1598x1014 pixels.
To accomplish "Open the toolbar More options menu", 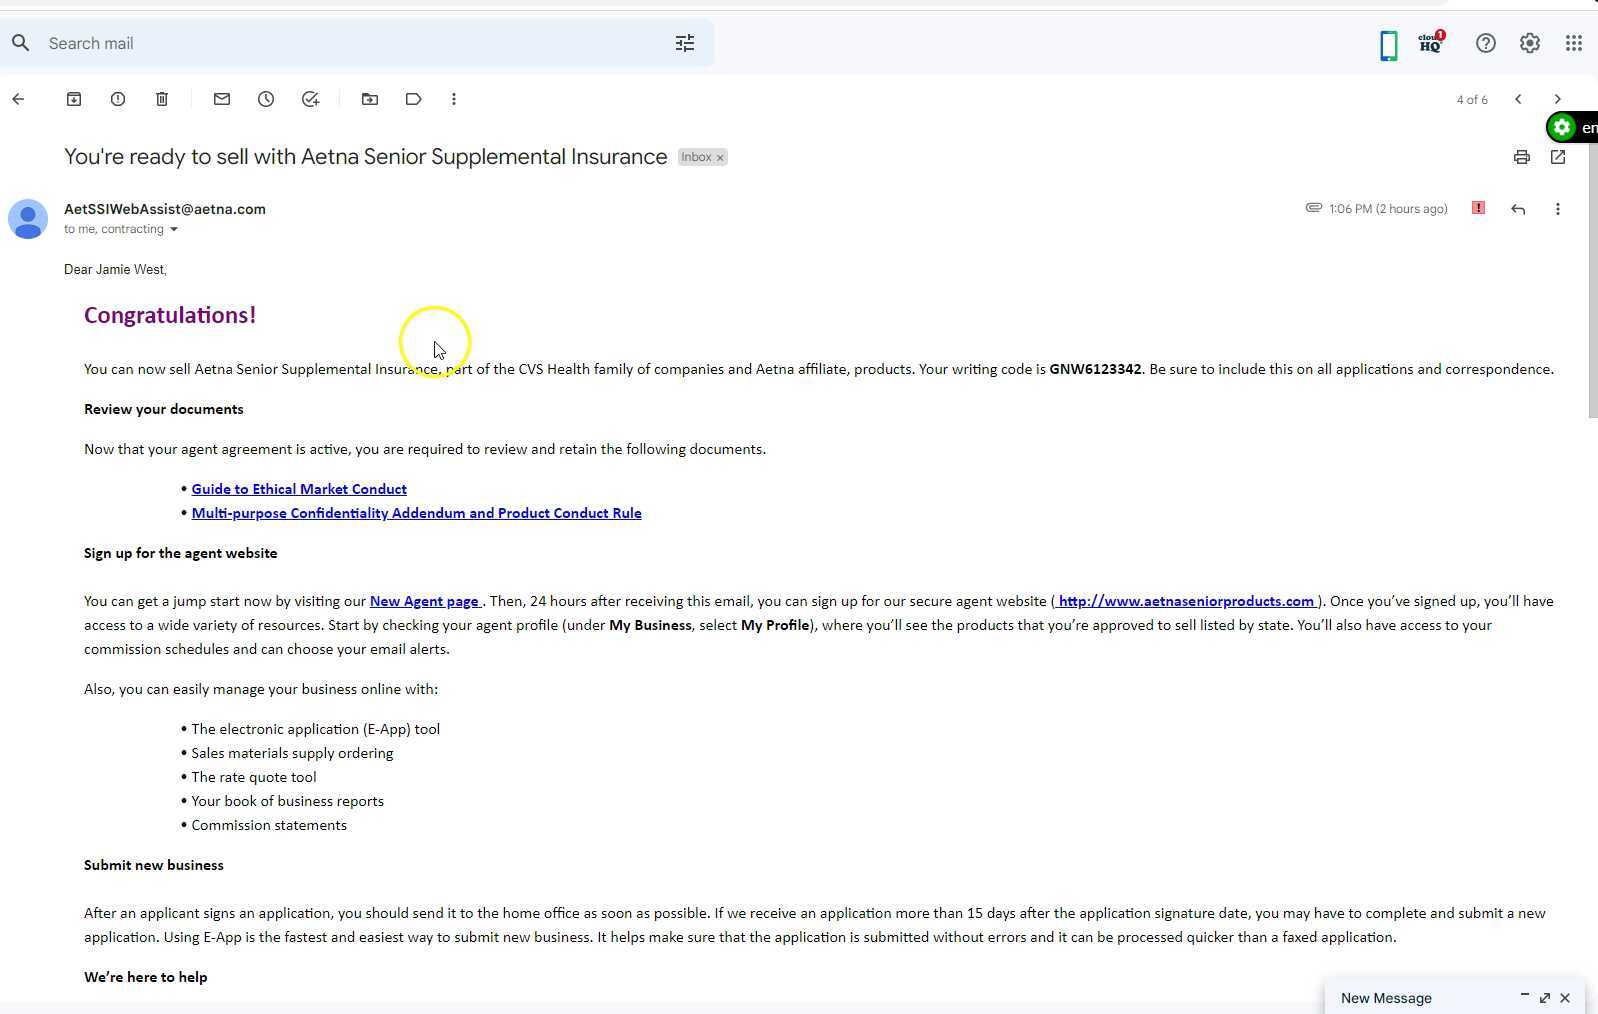I will tap(454, 99).
